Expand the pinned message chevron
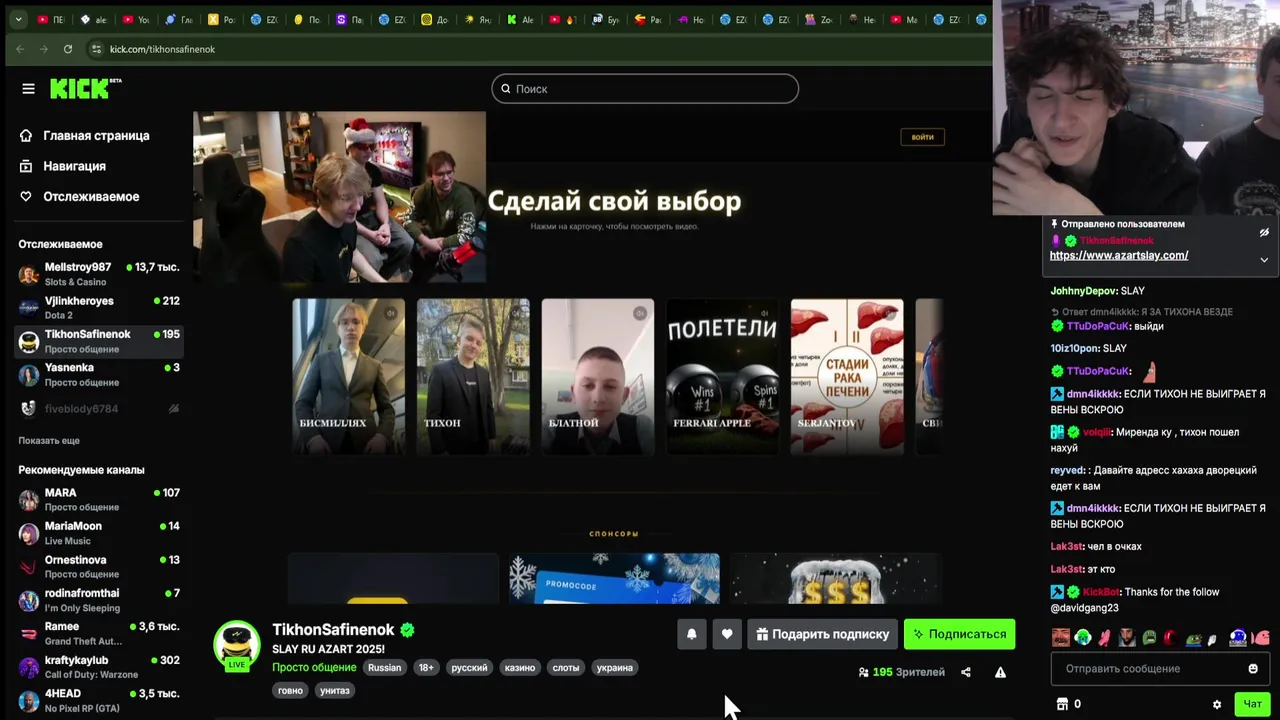Viewport: 1280px width, 720px height. 1264,260
